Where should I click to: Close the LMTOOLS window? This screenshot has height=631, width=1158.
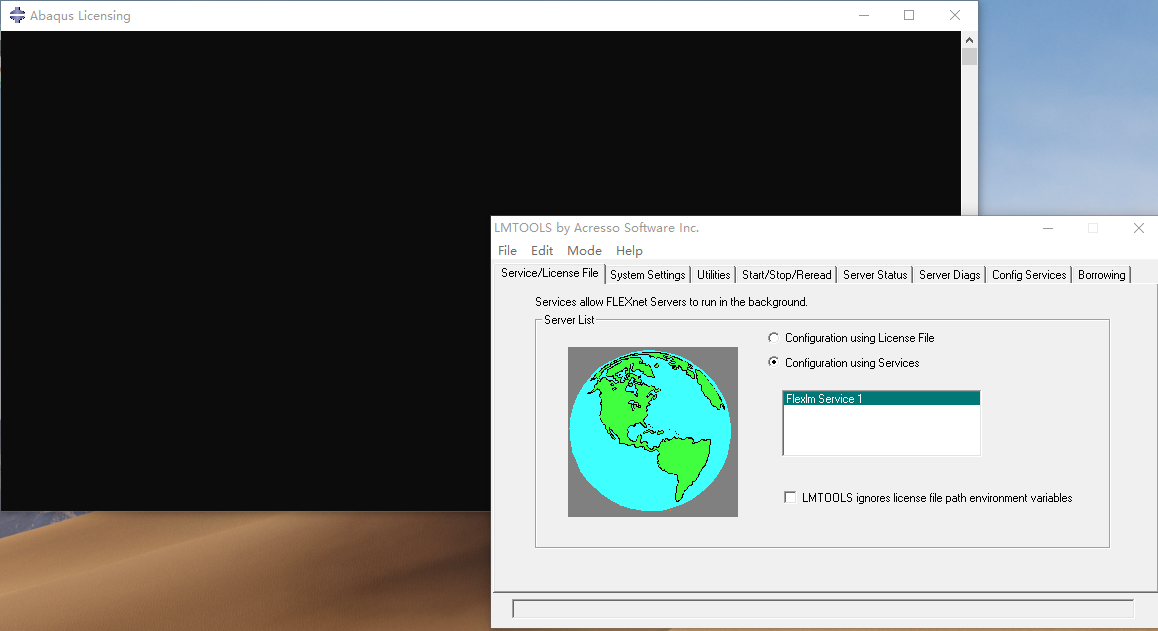1138,228
